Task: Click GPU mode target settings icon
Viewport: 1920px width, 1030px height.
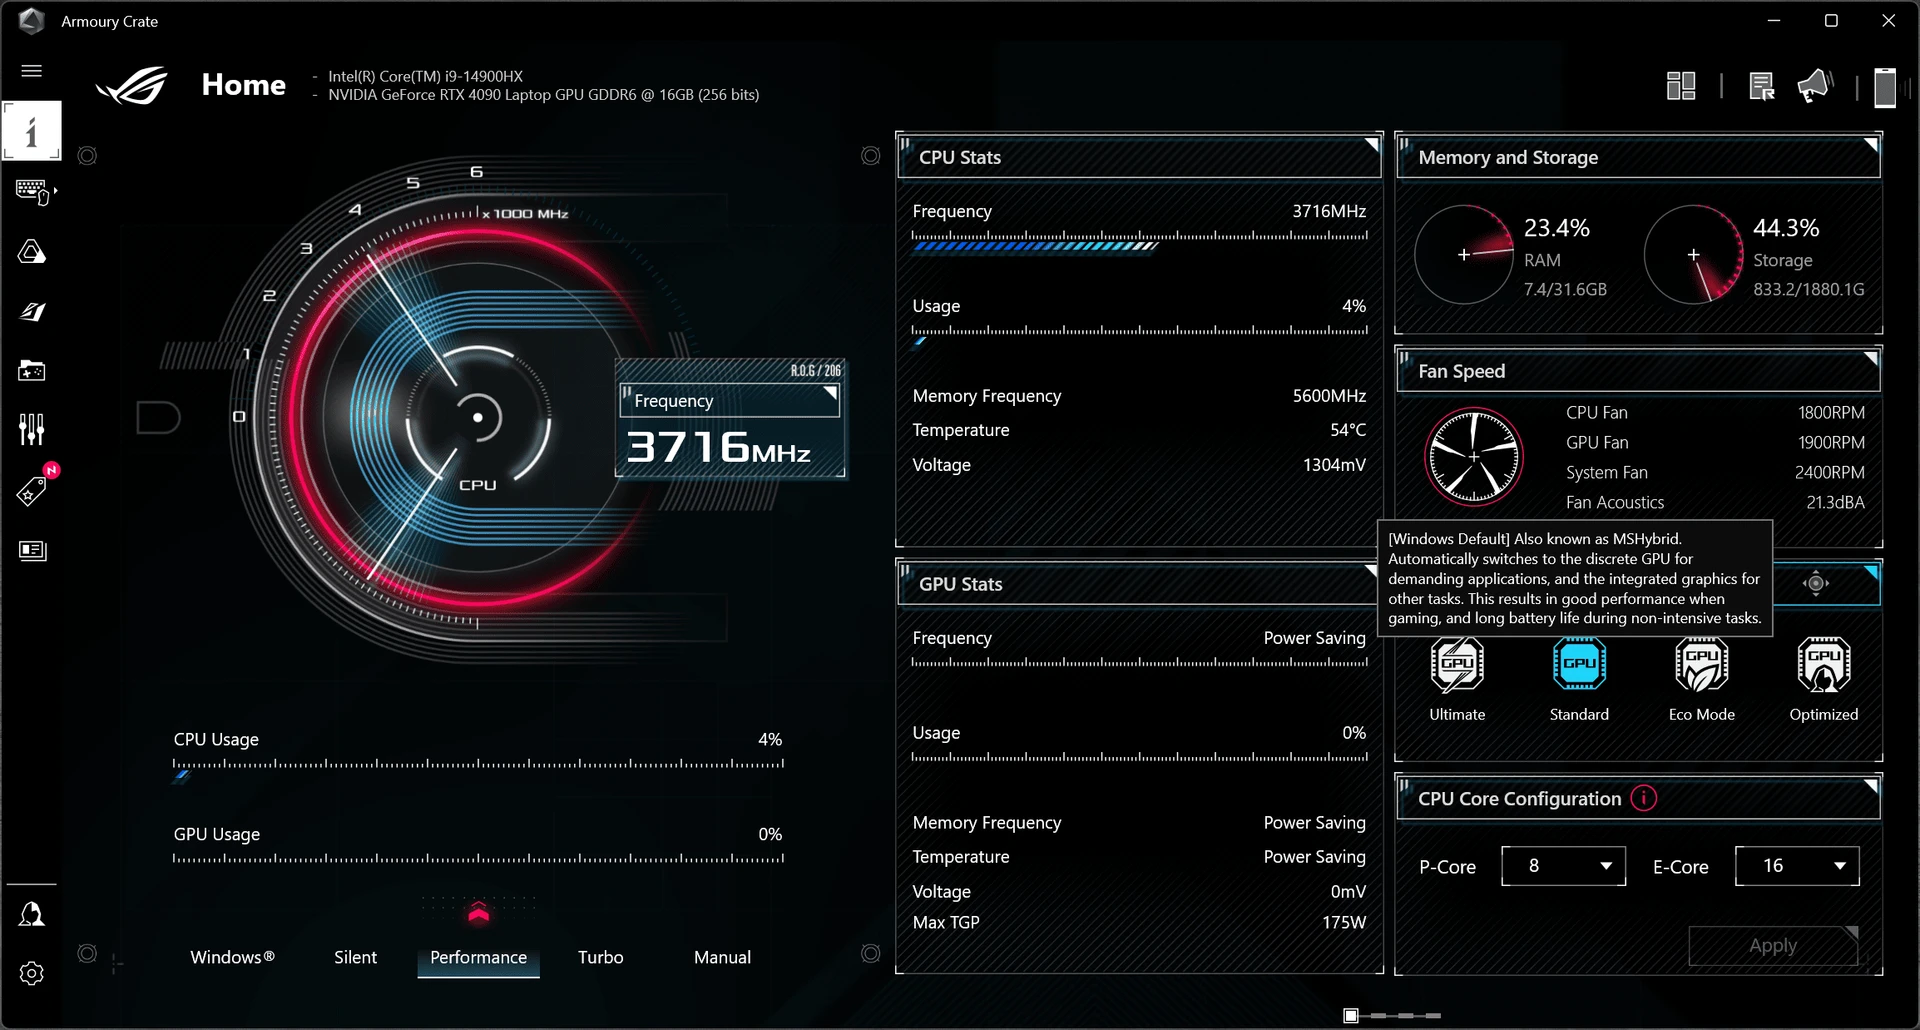Action: [x=1816, y=584]
